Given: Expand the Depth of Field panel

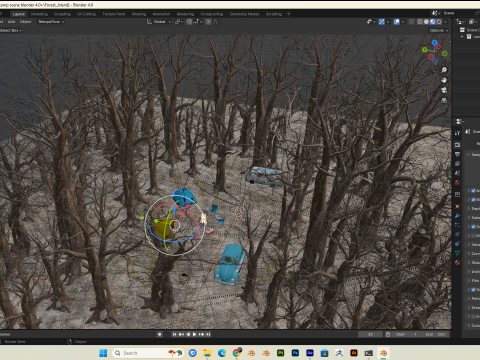Looking at the screenshot, I should point(469,209).
